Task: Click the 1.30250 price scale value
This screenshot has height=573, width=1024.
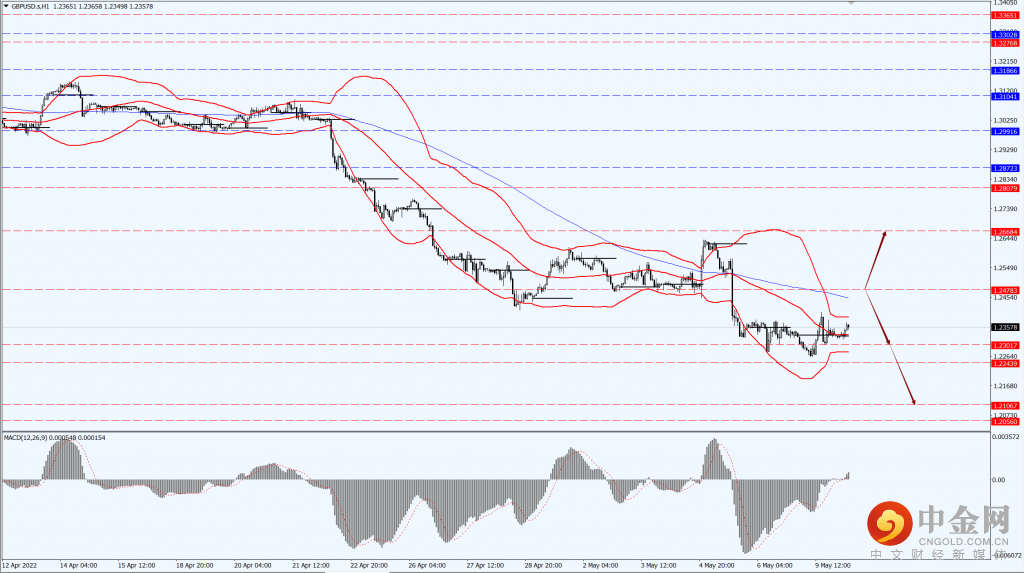Action: click(1005, 120)
